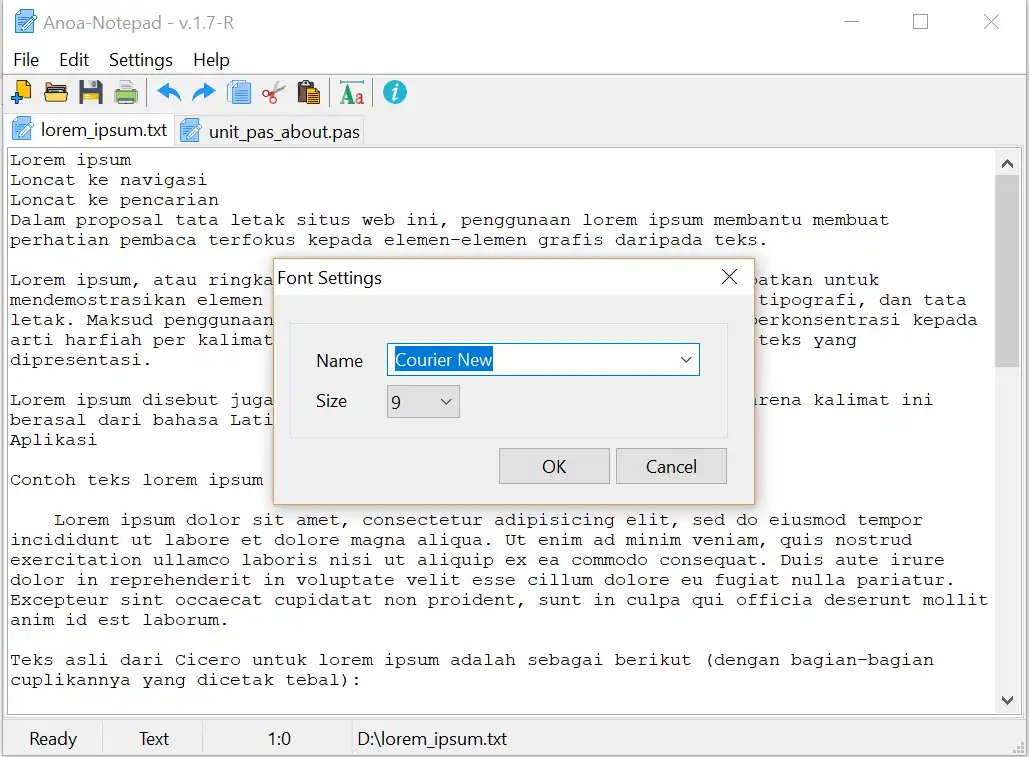
Task: Click the 'dipresentasi.' line in the editor
Action: point(80,360)
